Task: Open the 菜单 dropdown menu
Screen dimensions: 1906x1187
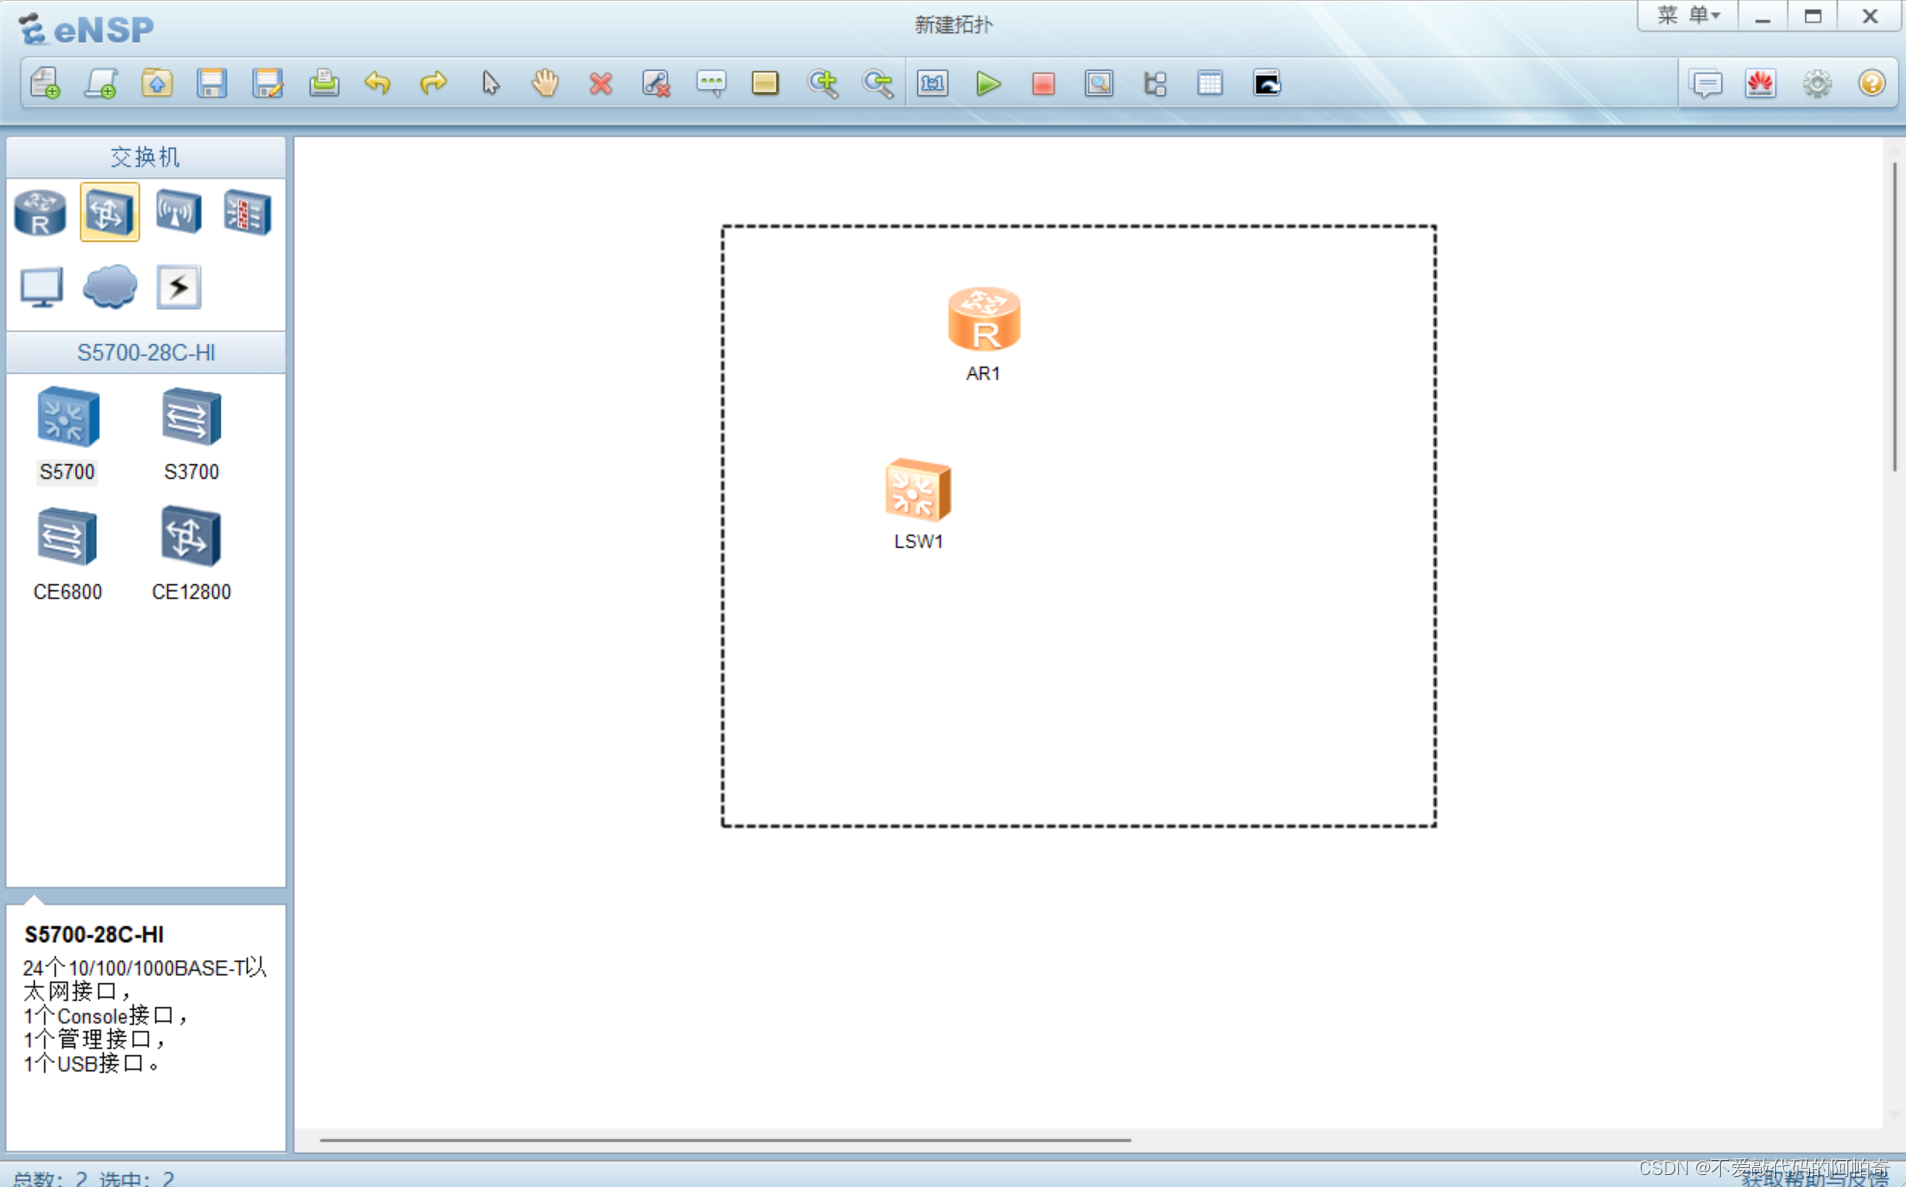Action: pos(1688,16)
